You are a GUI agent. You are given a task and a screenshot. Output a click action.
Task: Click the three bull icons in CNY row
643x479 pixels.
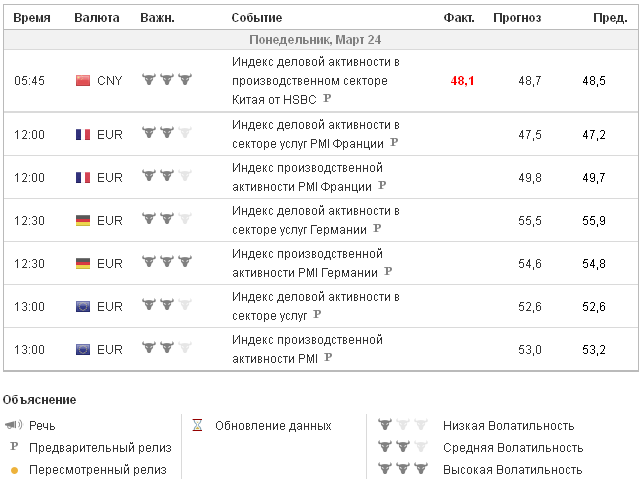click(166, 80)
